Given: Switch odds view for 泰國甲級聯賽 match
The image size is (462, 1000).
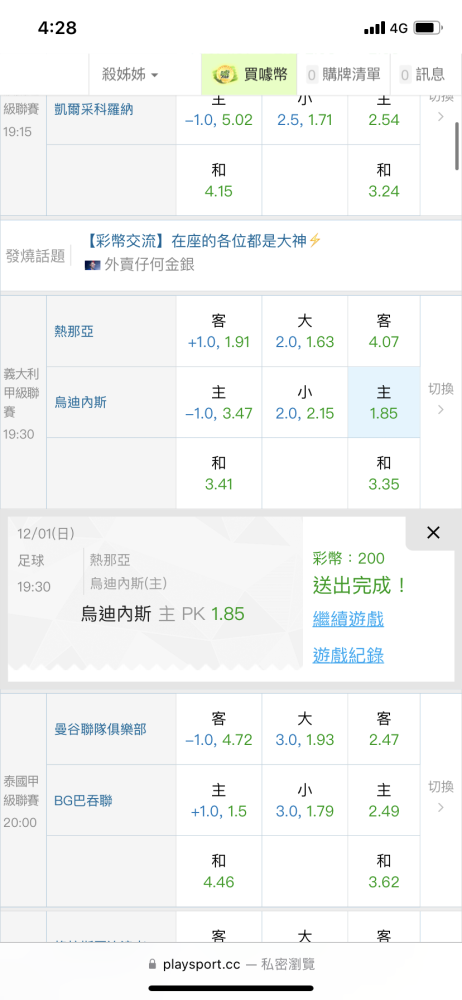Looking at the screenshot, I should click(x=441, y=797).
